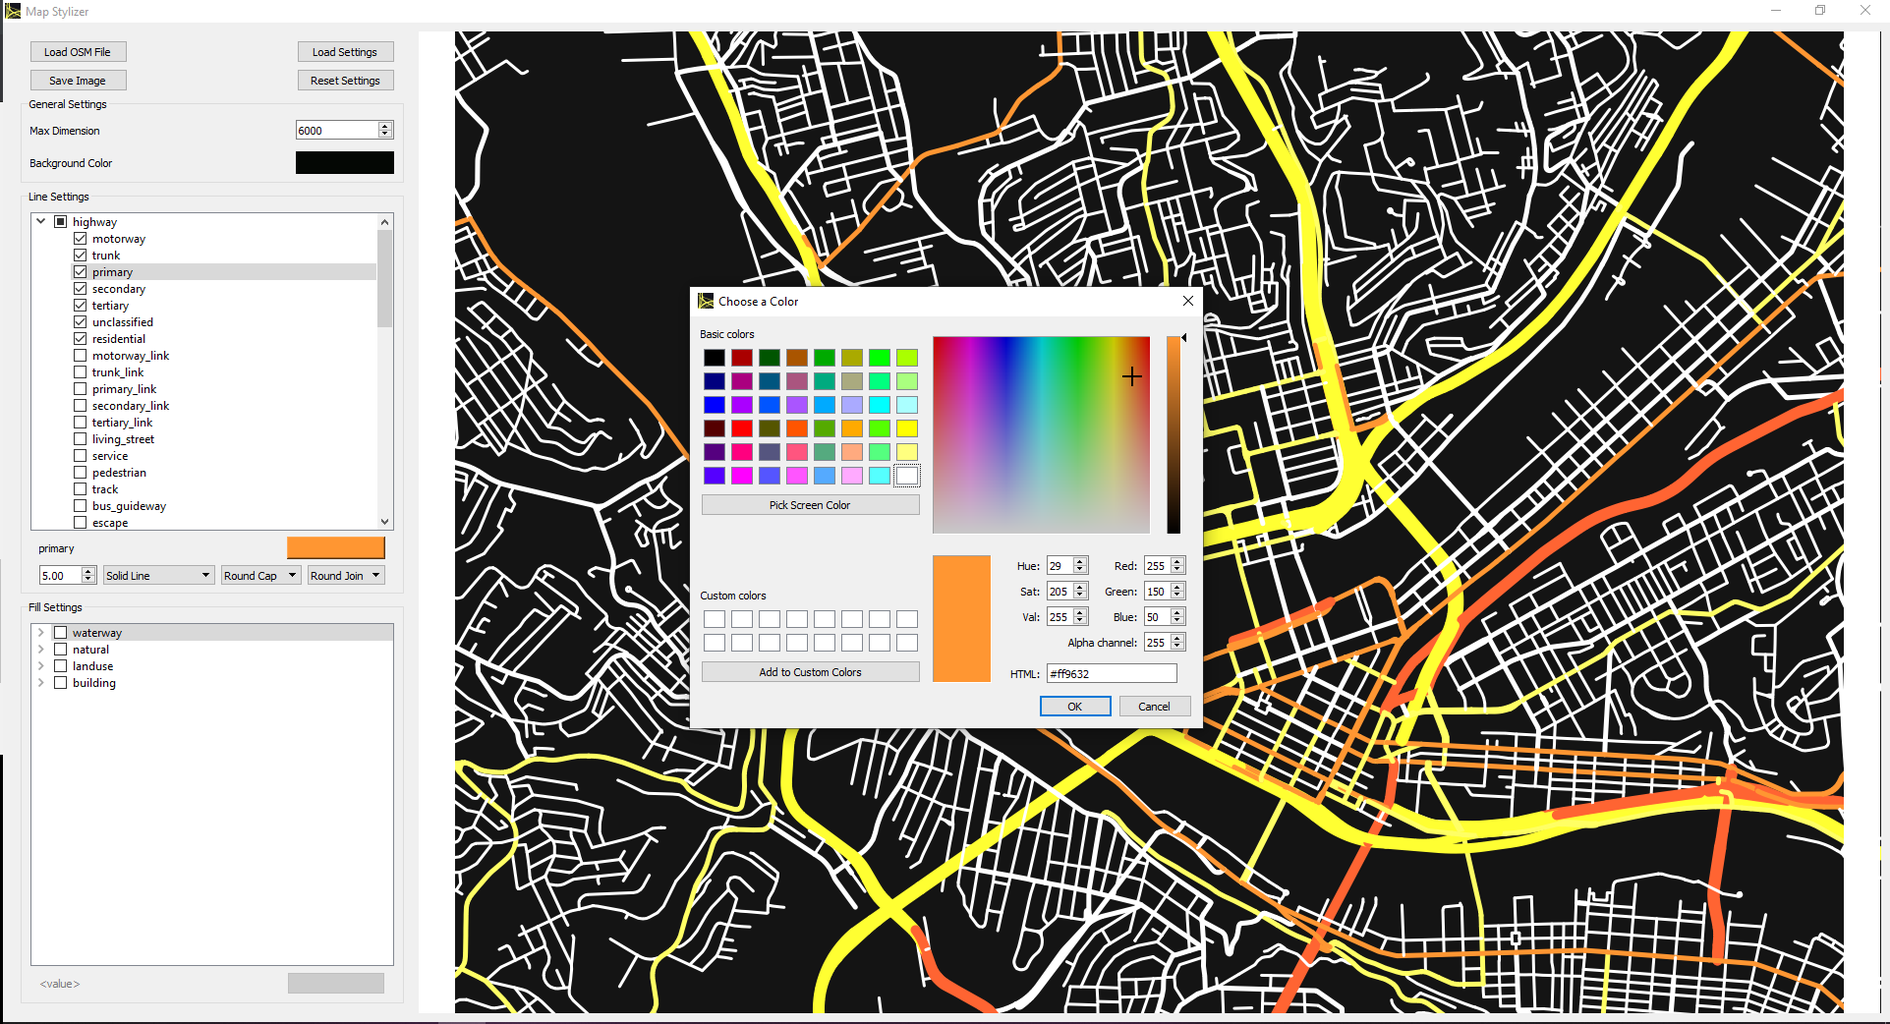This screenshot has height=1024, width=1890.
Task: Enable the building fill checkbox
Action: click(x=60, y=682)
